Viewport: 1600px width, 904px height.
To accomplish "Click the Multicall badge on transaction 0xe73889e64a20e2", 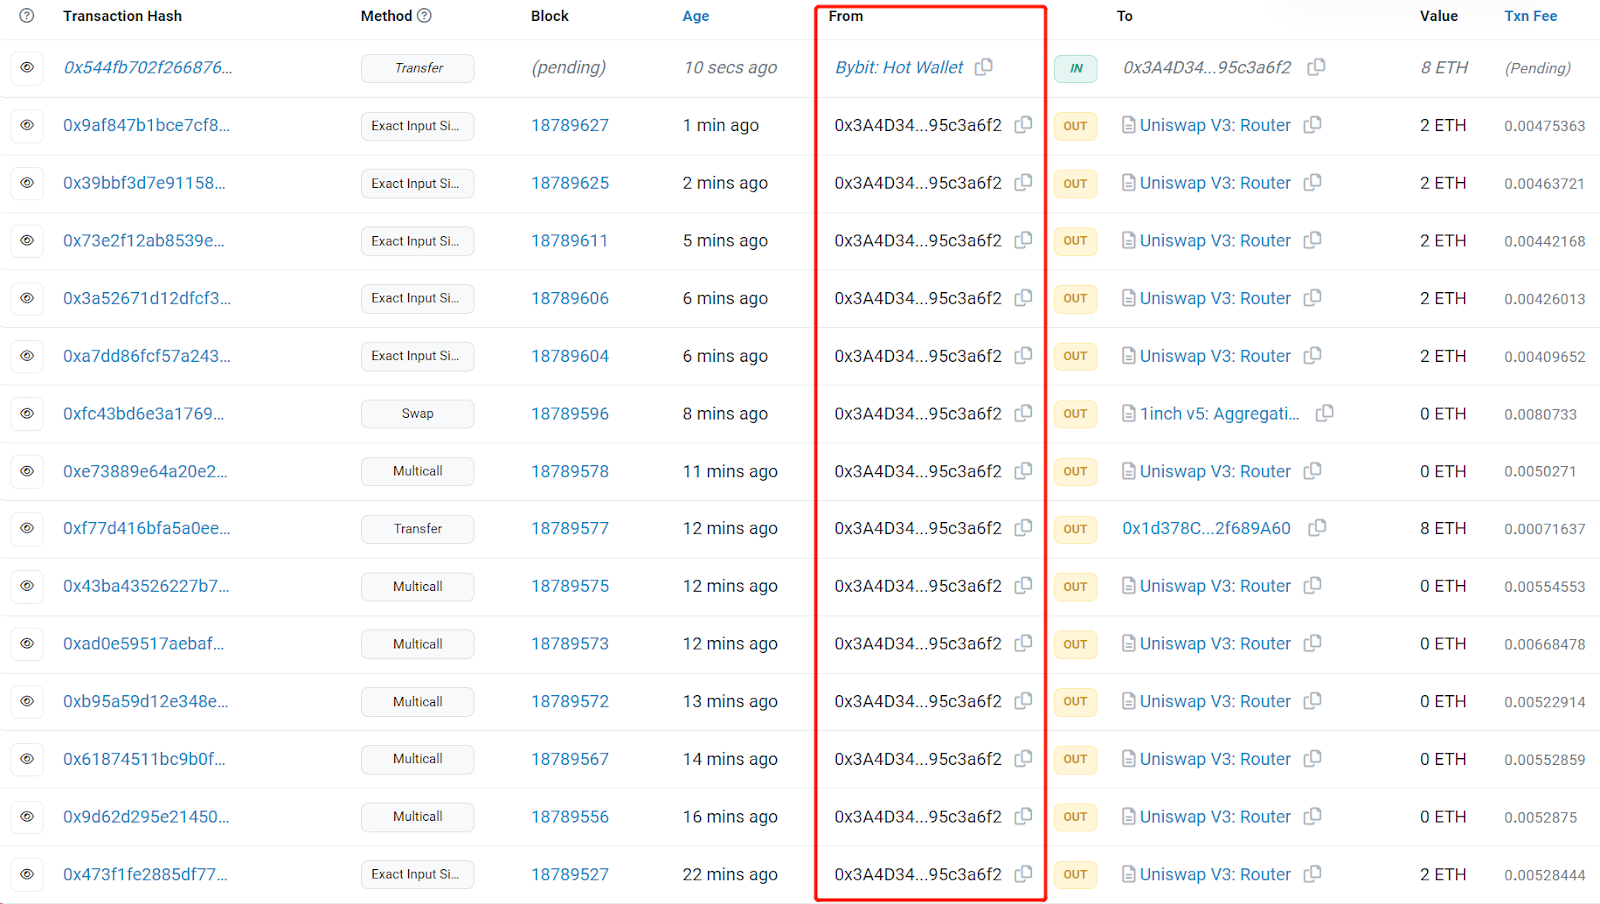I will 417,471.
